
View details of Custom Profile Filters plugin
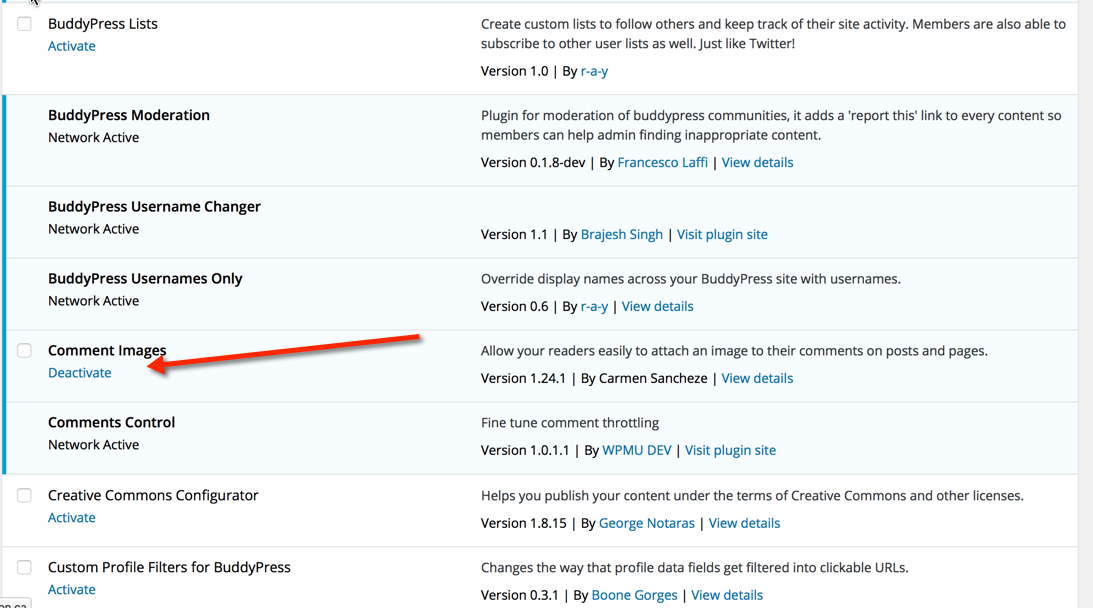click(727, 595)
